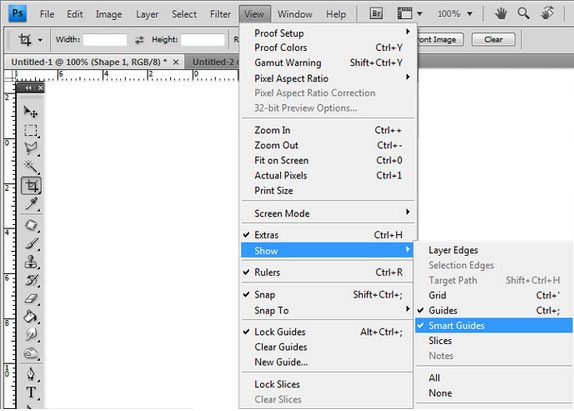This screenshot has width=574, height=411.
Task: Choose New Guide... menu item
Action: click(327, 362)
